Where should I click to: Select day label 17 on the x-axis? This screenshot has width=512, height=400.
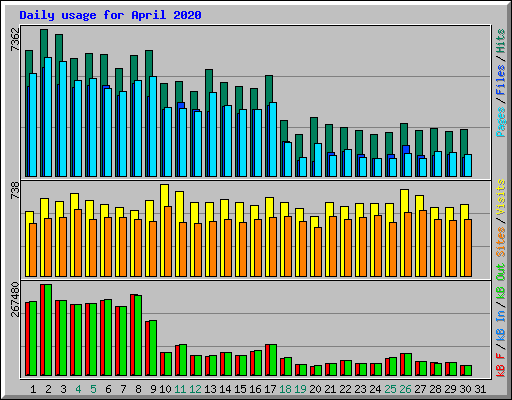pos(270,389)
